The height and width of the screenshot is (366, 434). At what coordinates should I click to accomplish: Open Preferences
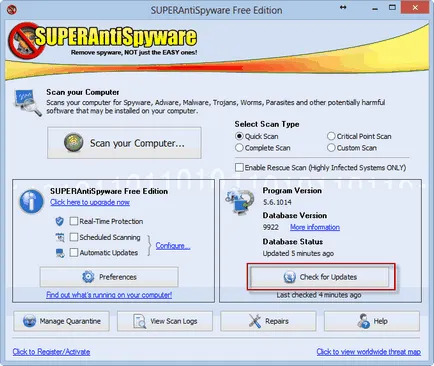[109, 277]
